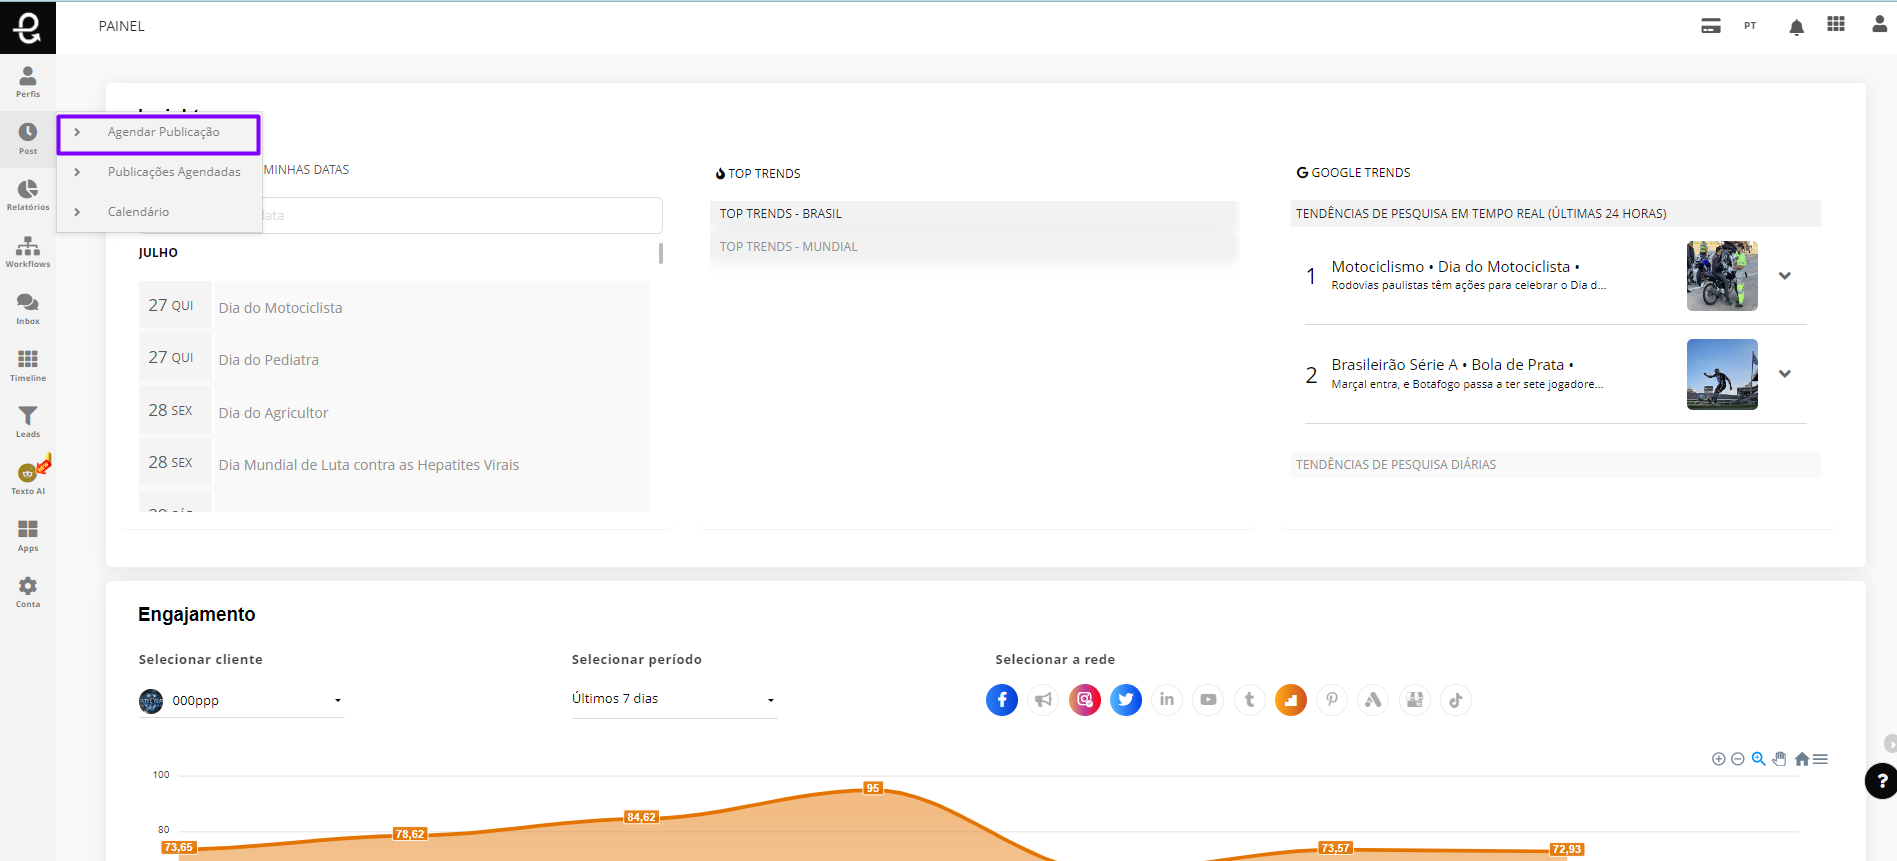Image resolution: width=1897 pixels, height=861 pixels.
Task: Toggle the YouTube network filter
Action: tap(1208, 700)
